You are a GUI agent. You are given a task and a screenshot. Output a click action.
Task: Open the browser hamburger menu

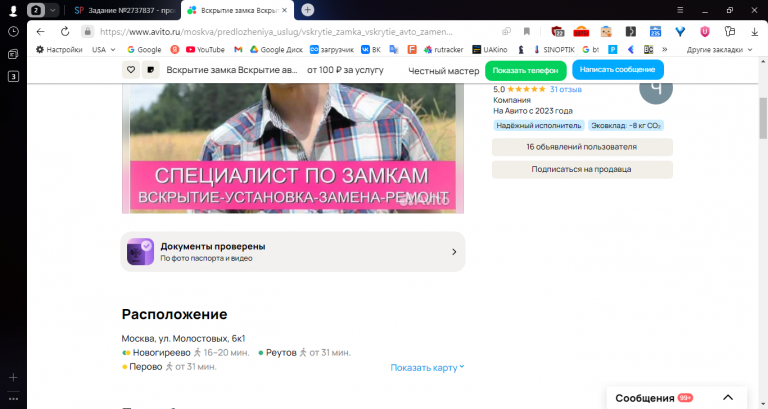(680, 10)
